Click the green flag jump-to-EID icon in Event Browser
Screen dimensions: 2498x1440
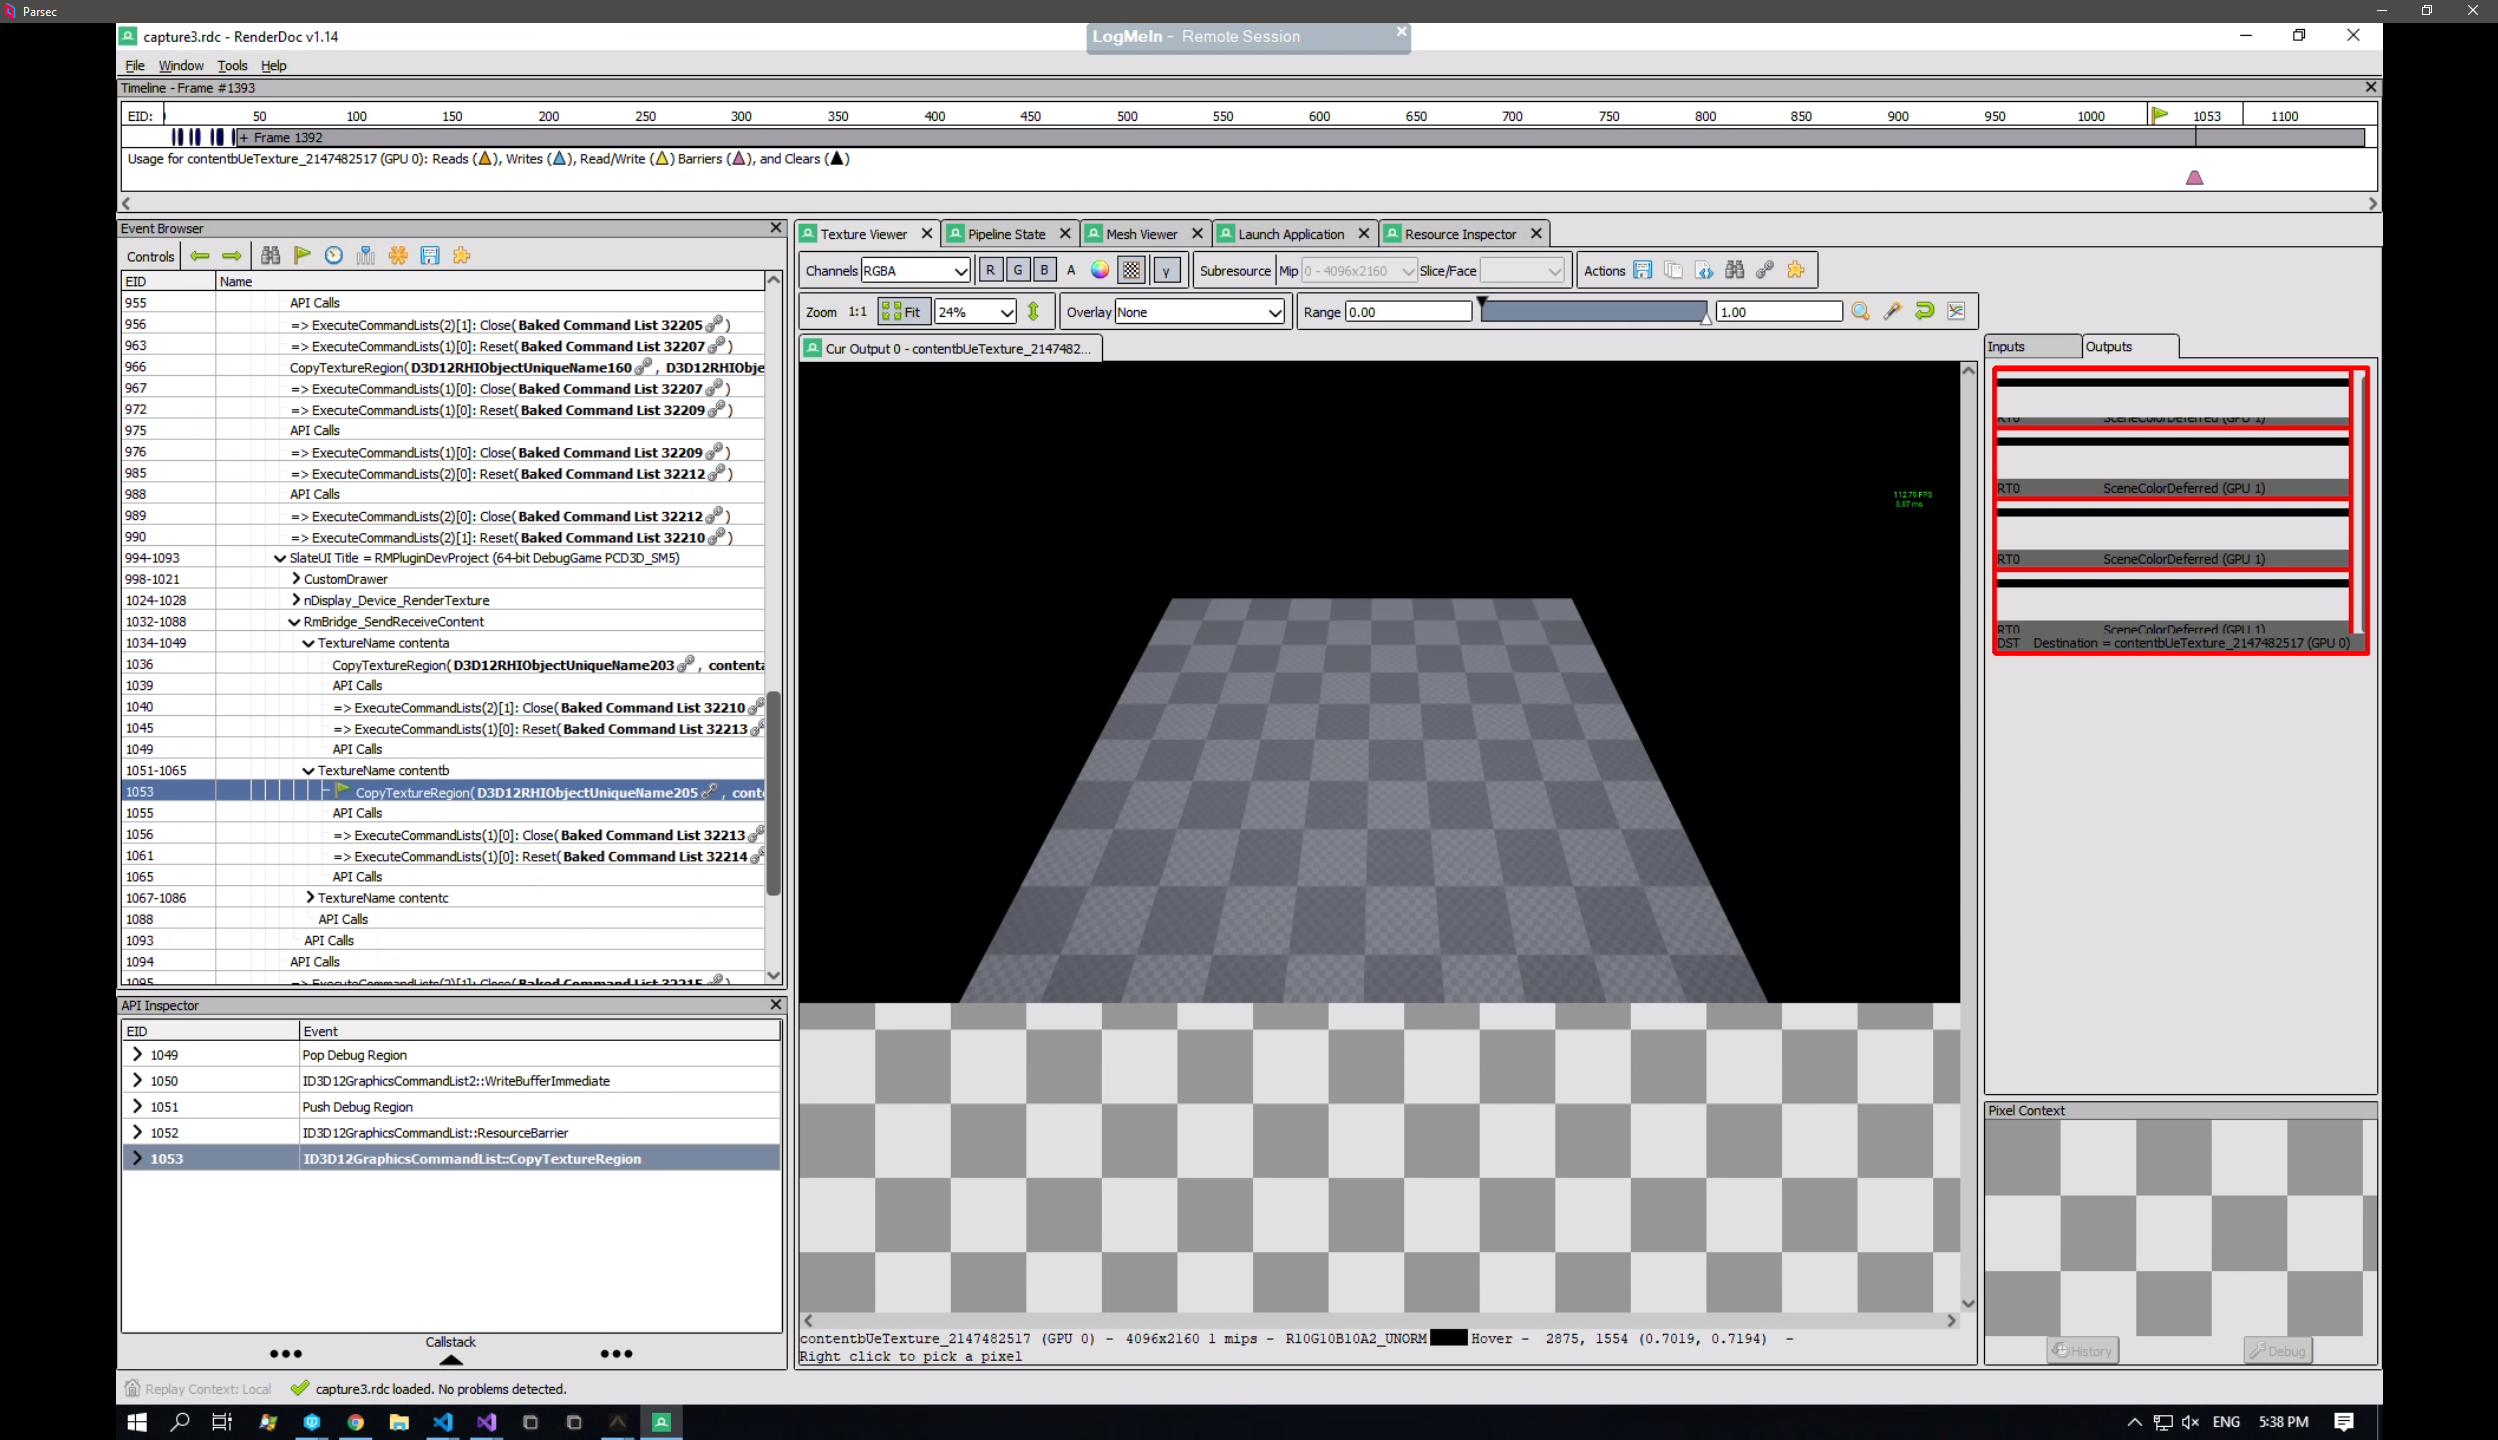pyautogui.click(x=302, y=256)
